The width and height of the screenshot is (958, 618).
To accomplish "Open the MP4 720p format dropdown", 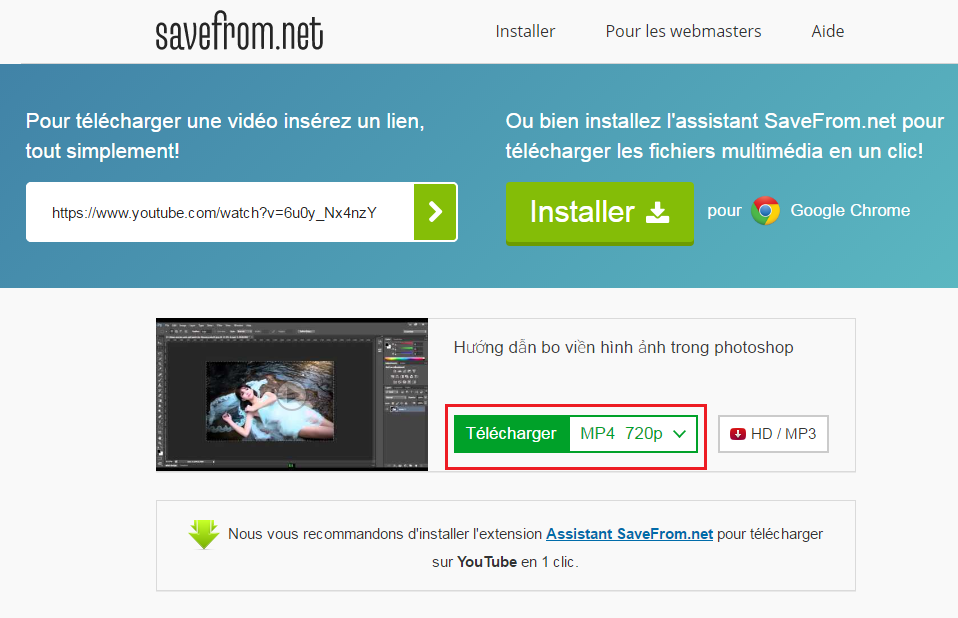I will (621, 433).
